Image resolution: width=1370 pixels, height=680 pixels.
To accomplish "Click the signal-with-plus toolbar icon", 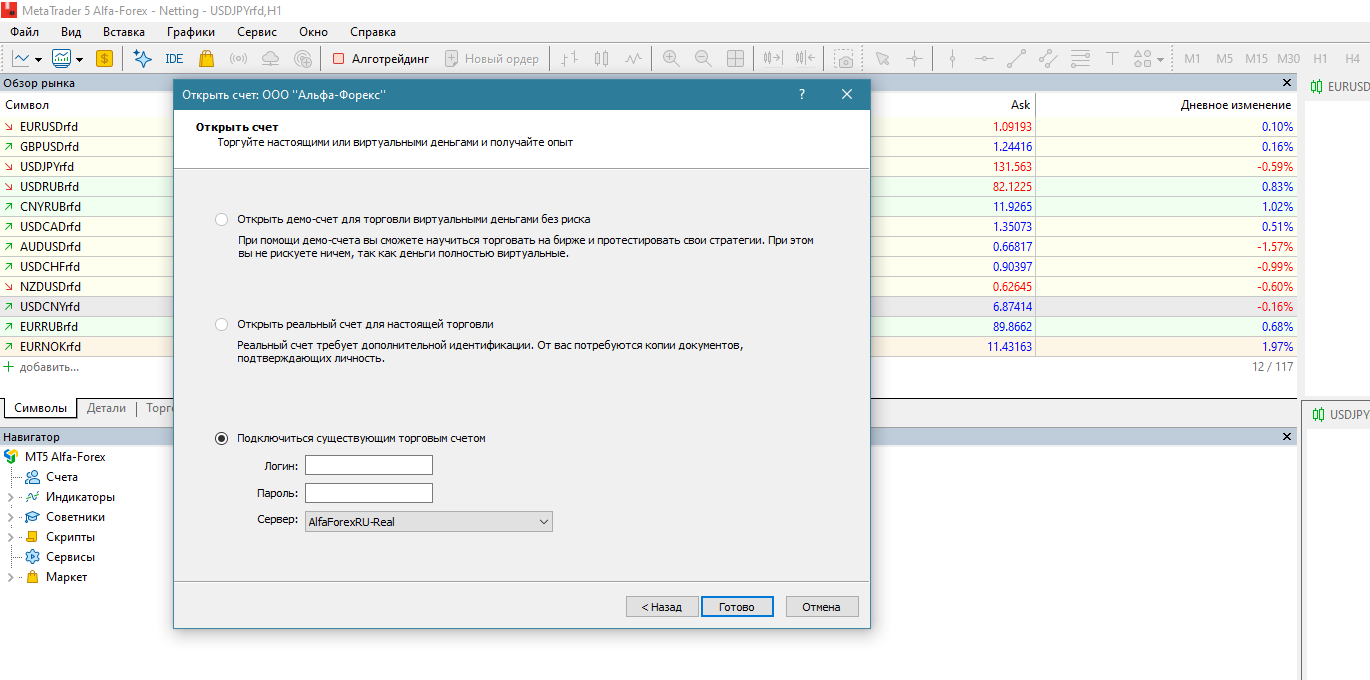I will click(x=302, y=59).
